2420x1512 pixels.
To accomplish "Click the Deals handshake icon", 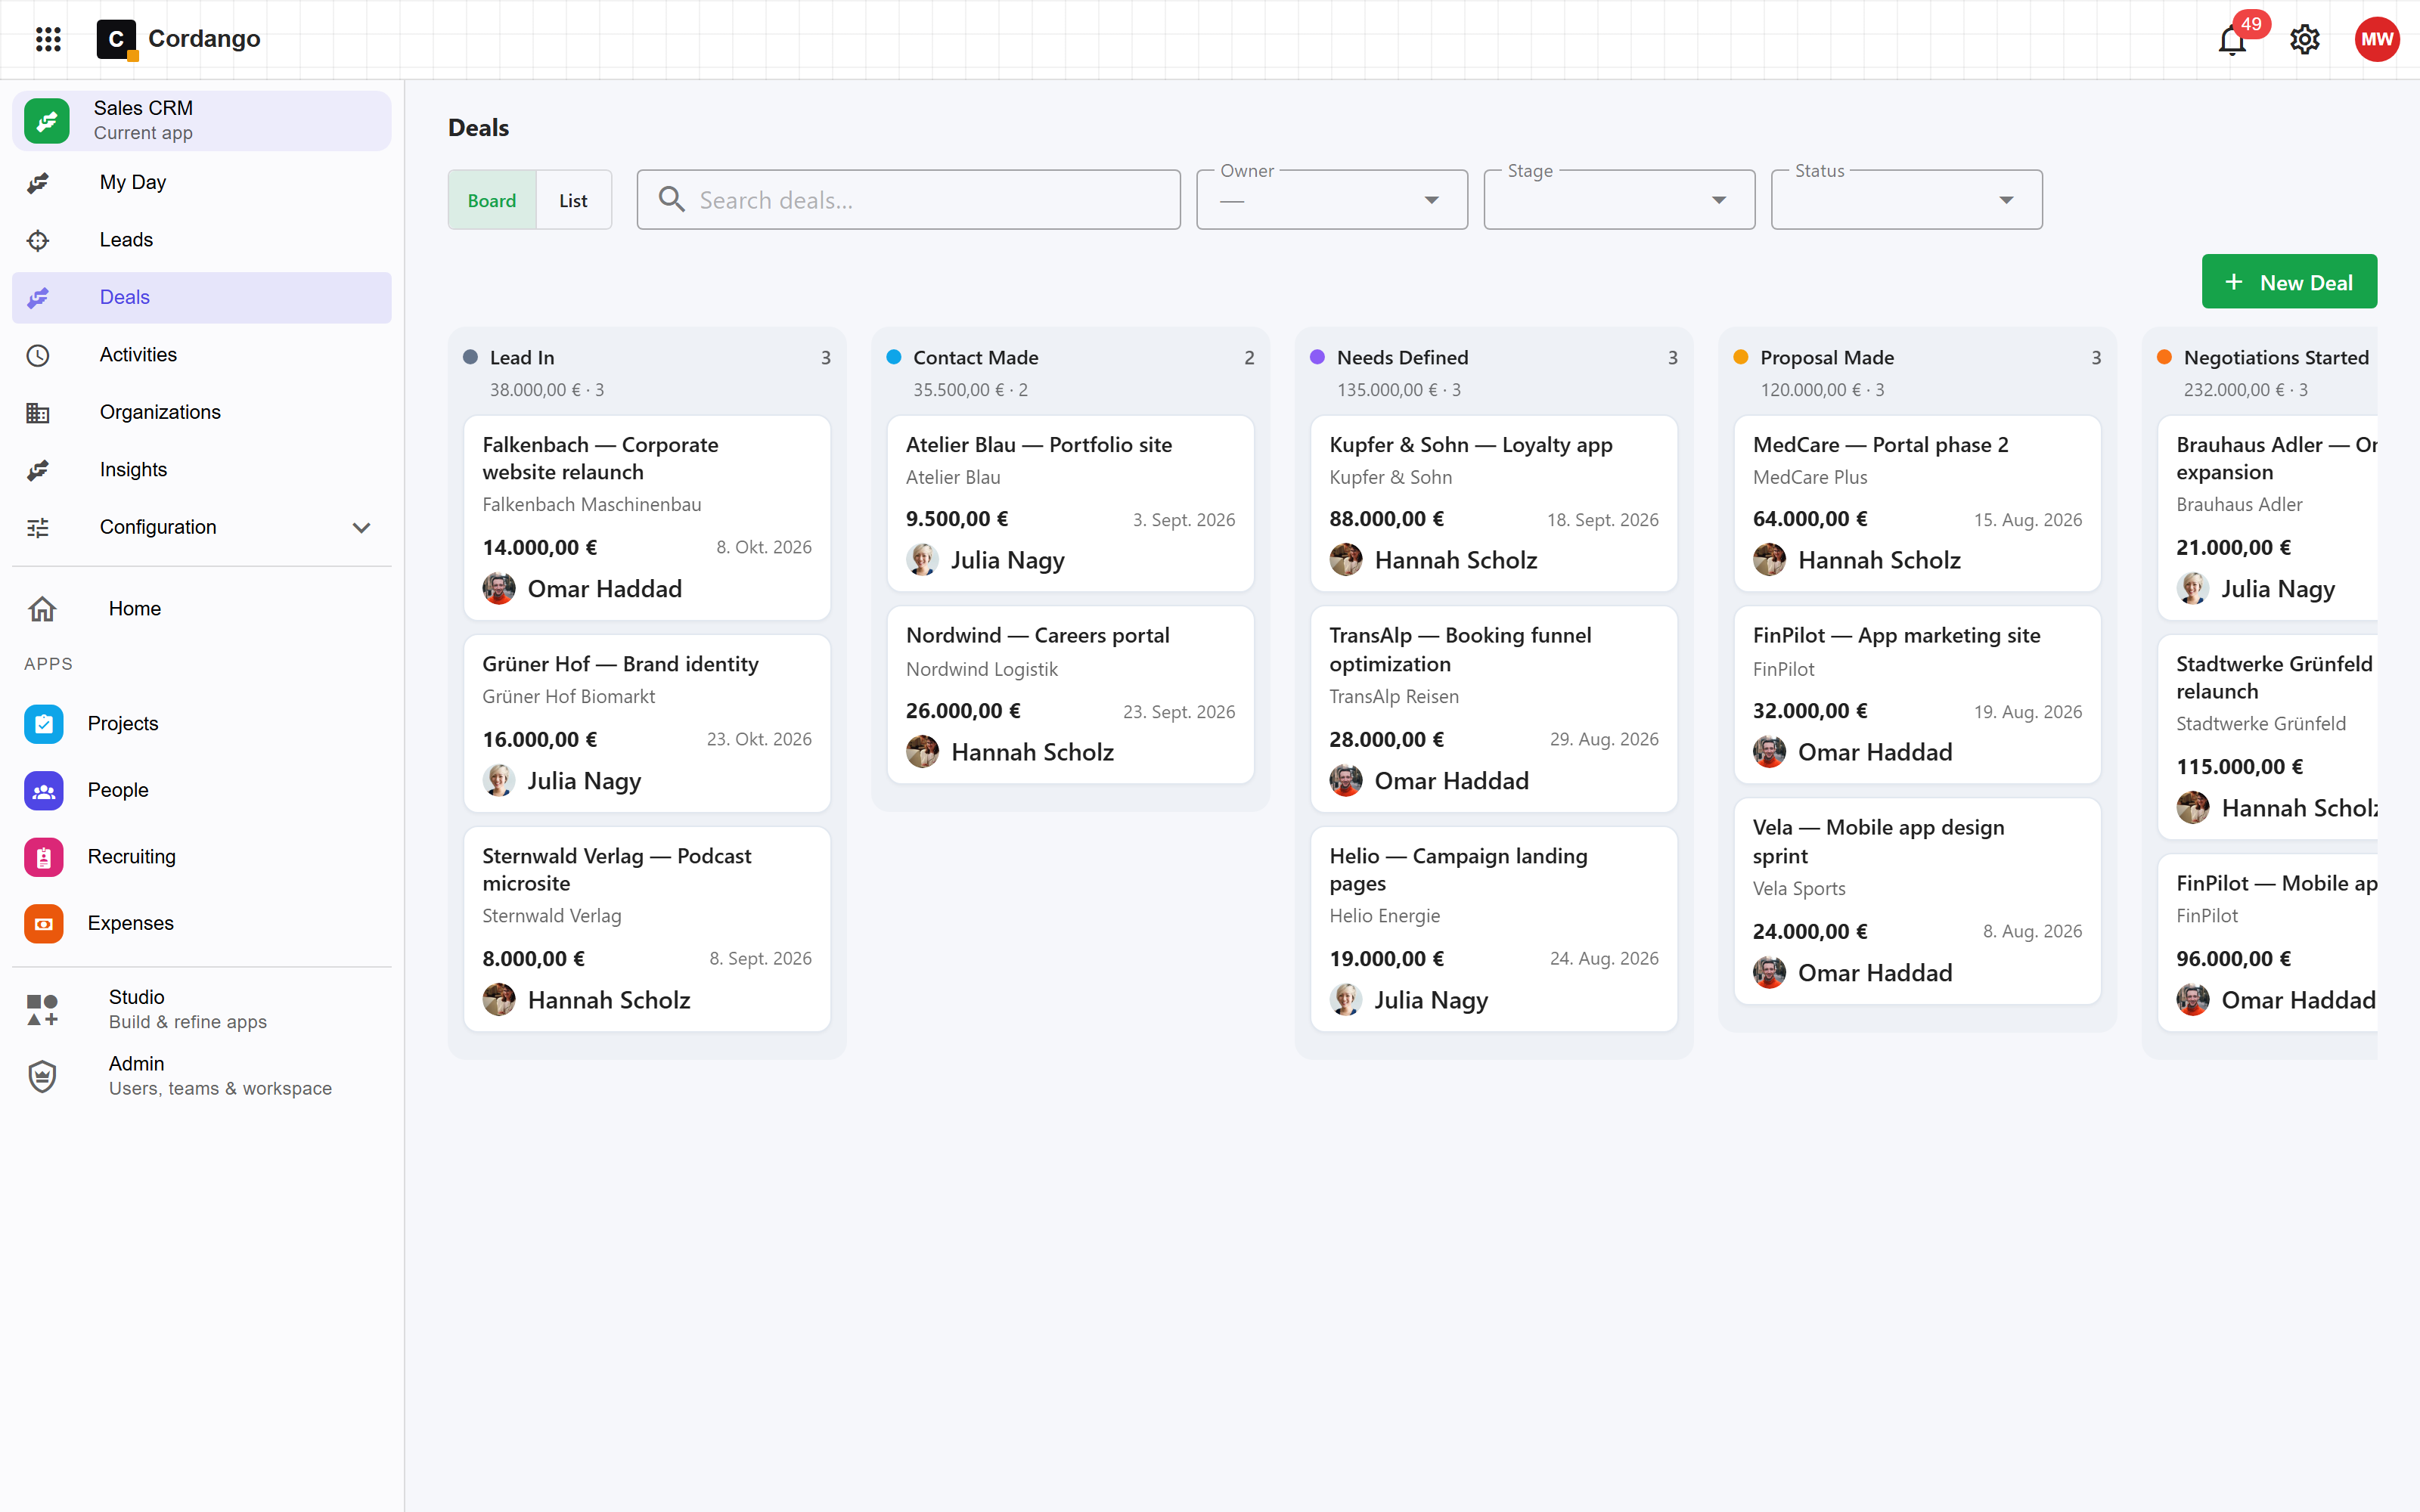I will point(38,298).
